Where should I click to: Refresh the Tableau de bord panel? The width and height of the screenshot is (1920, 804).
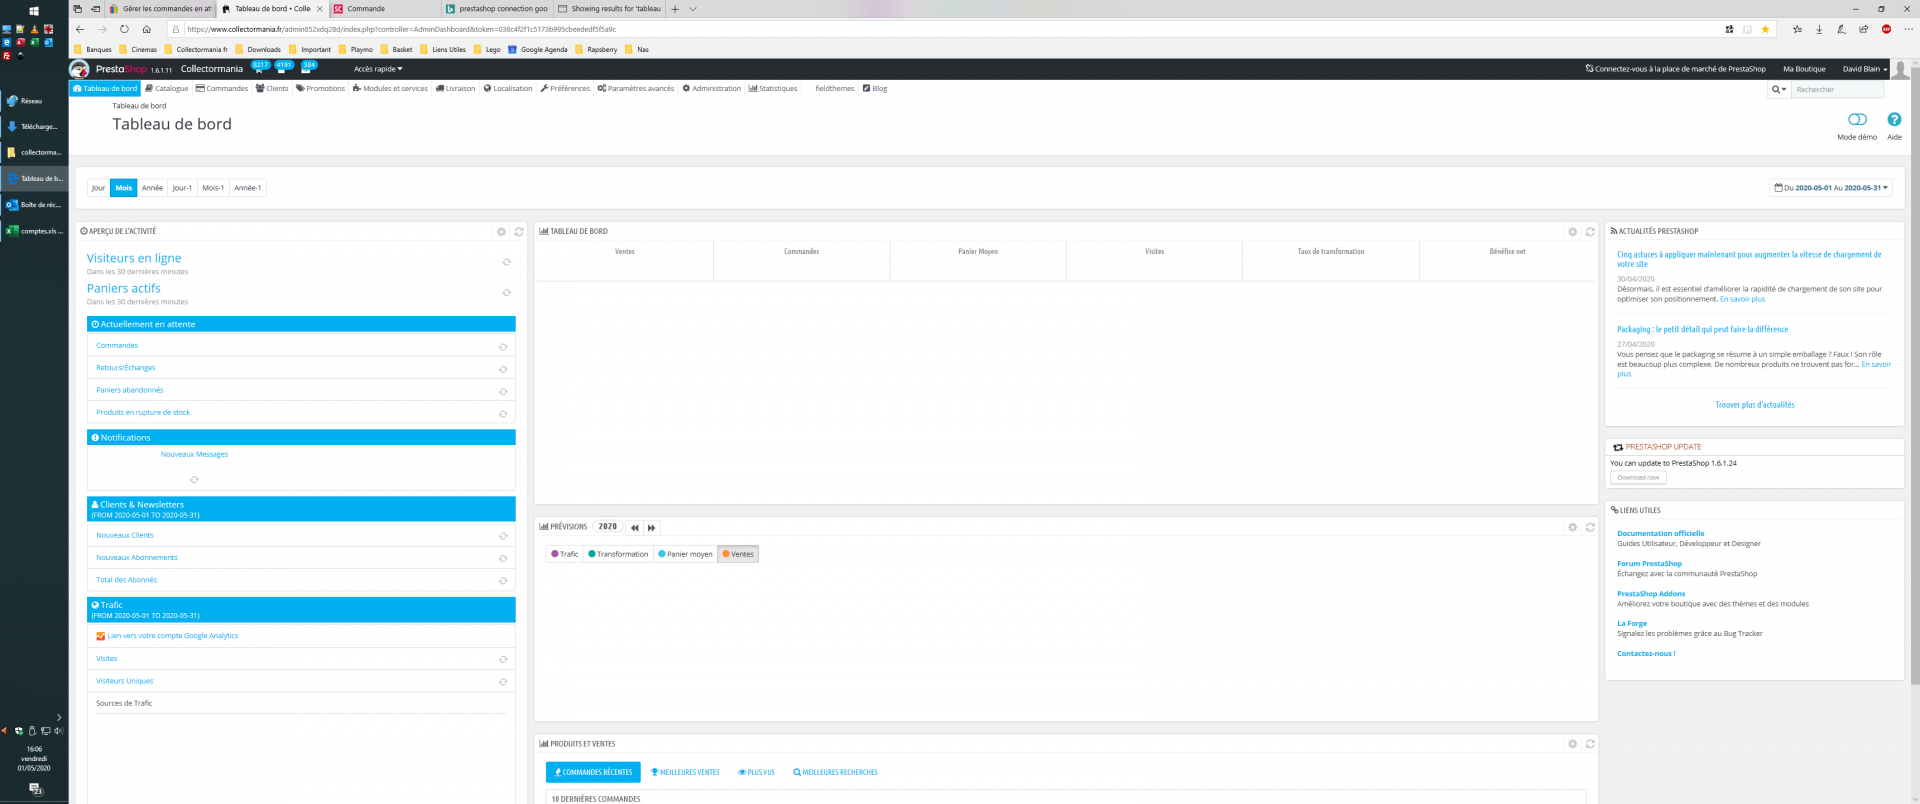(1590, 232)
